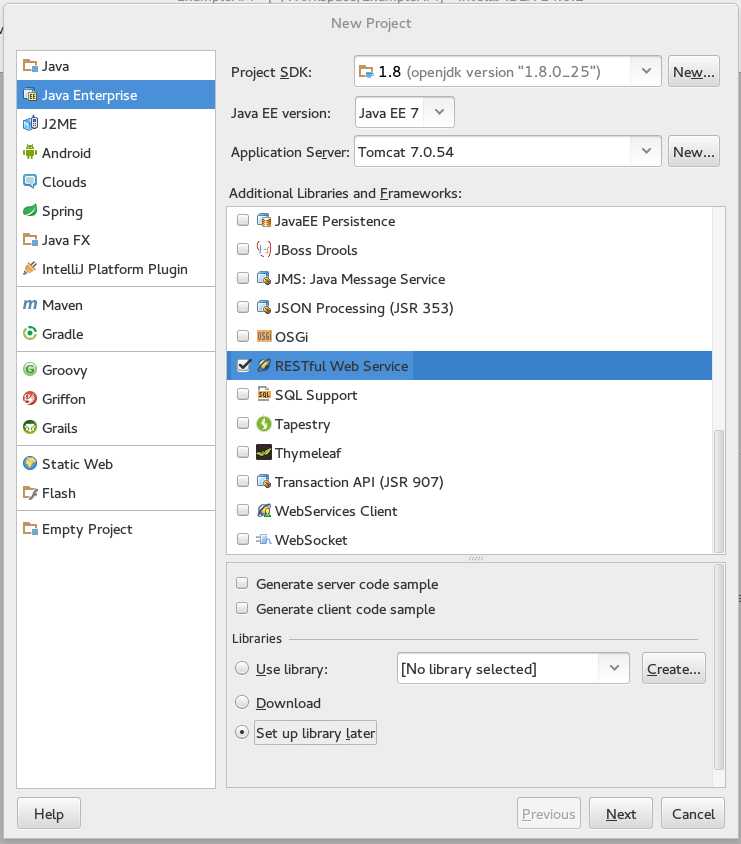Viewport: 741px width, 844px height.
Task: Check the OSGi checkbox
Action: (x=243, y=336)
